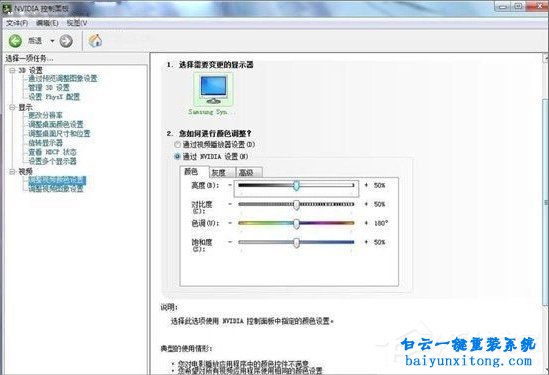Open 设置多个显示器 task
This screenshot has height=375, width=549.
[x=52, y=161]
